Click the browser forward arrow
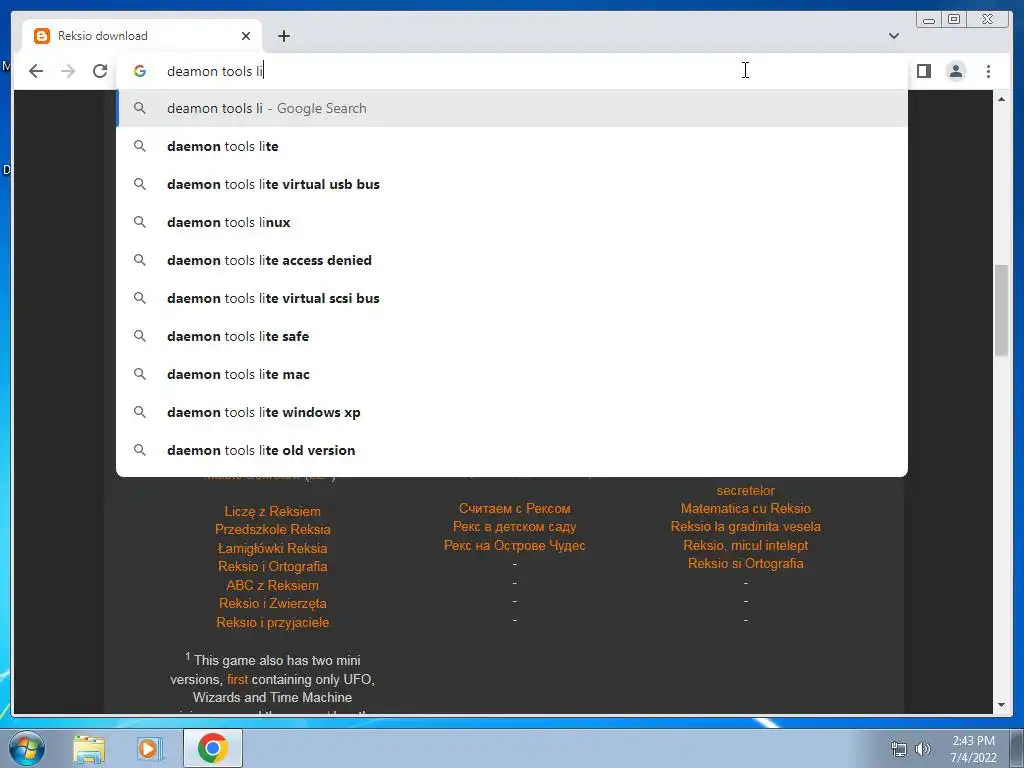Viewport: 1024px width, 768px height. tap(68, 71)
